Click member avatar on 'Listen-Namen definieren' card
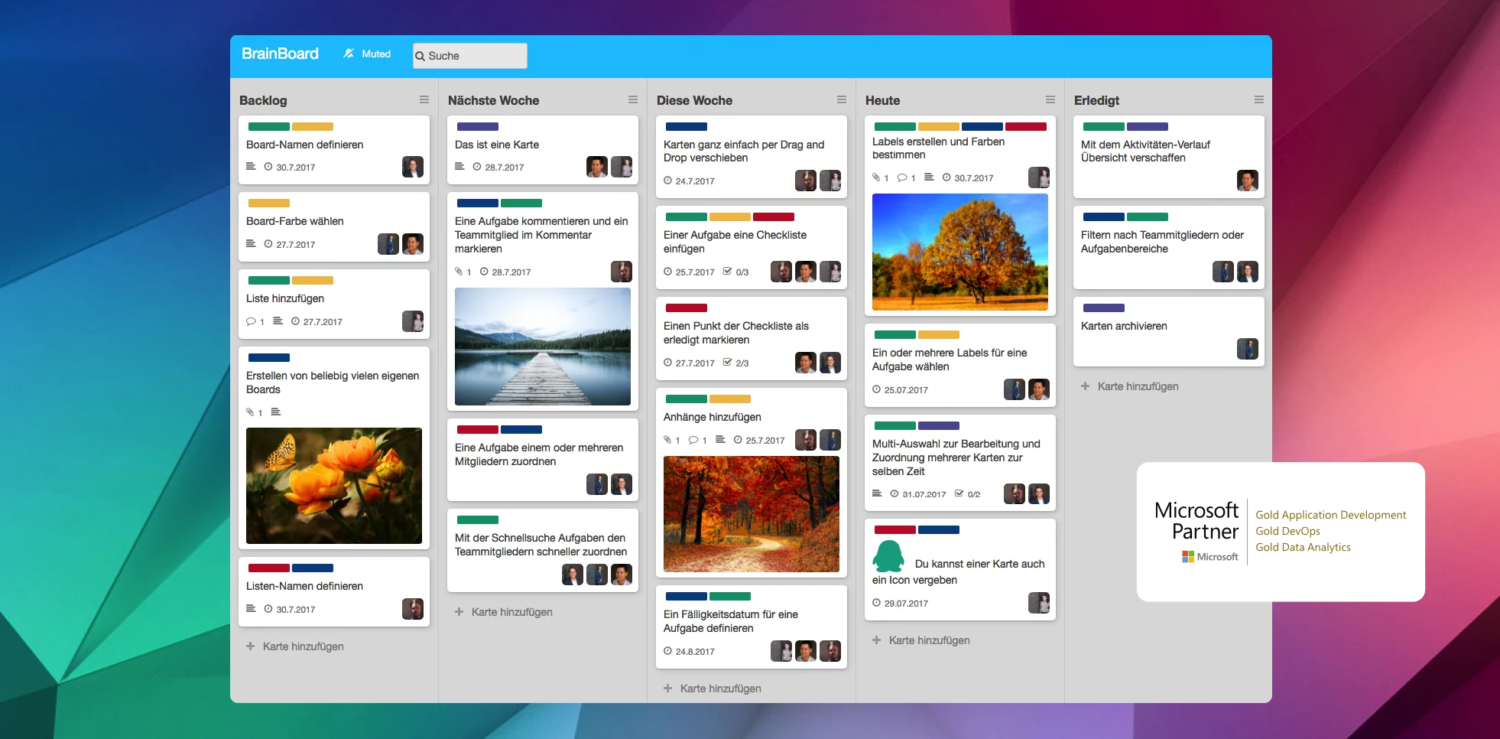 413,609
